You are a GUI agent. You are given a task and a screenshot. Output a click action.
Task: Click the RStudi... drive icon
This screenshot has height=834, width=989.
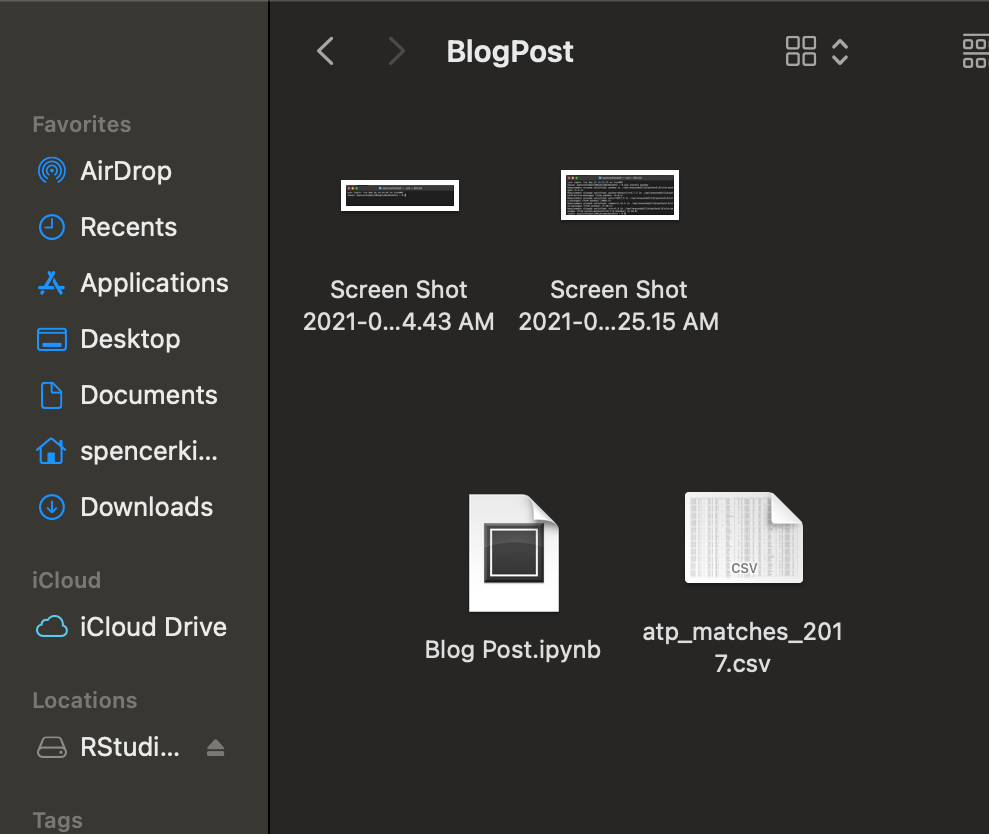[x=52, y=748]
